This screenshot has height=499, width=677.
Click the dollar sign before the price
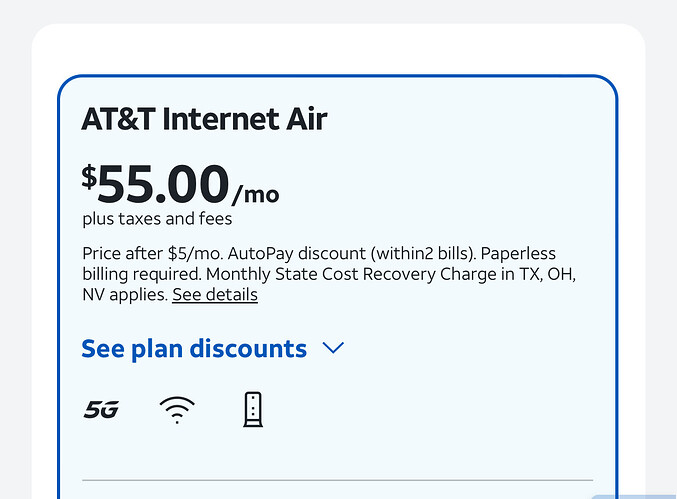(x=89, y=177)
